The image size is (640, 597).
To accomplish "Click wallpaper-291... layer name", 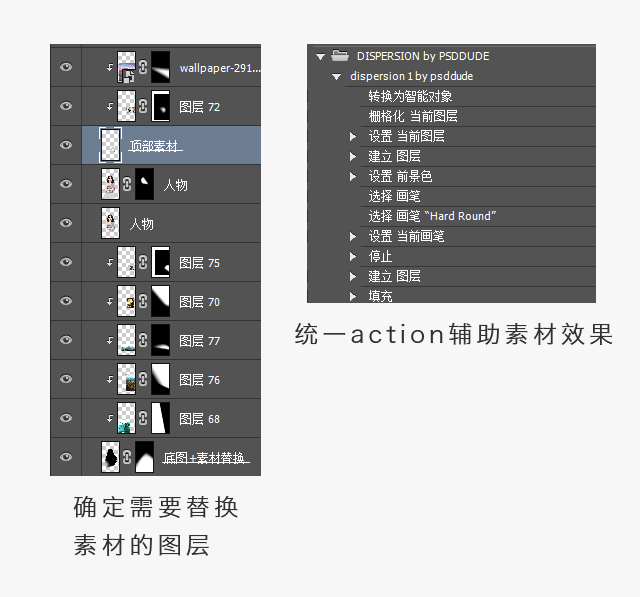I will tap(220, 68).
